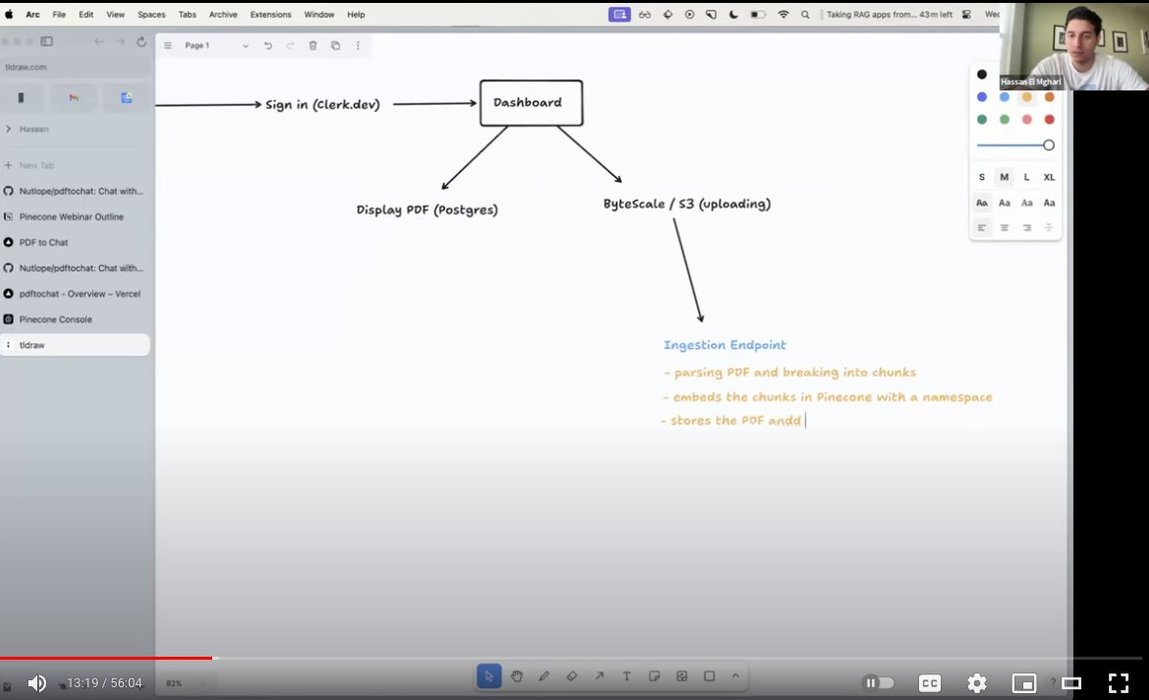Select the pencil draw tool
This screenshot has width=1149, height=700.
544,676
